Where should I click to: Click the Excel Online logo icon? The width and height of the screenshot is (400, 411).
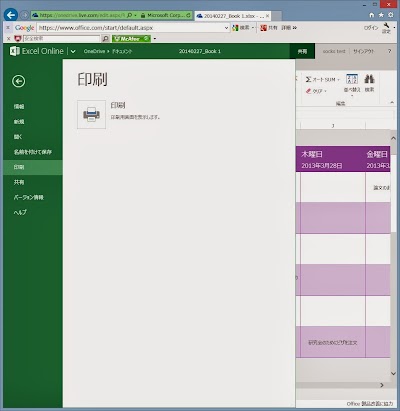[15, 51]
